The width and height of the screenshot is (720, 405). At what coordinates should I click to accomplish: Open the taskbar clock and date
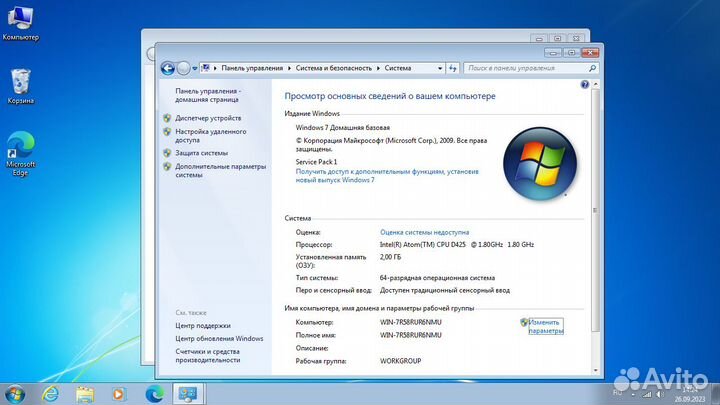690,395
